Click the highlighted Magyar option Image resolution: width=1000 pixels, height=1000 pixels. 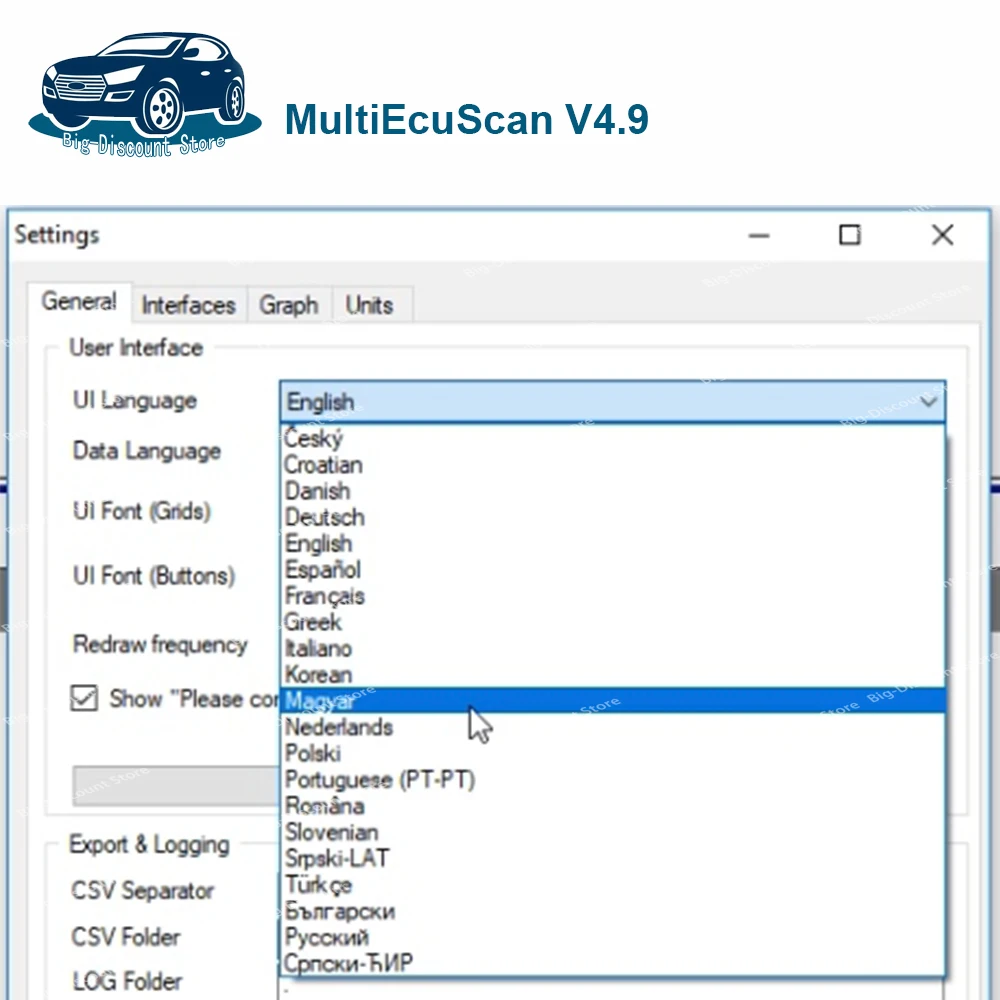612,701
